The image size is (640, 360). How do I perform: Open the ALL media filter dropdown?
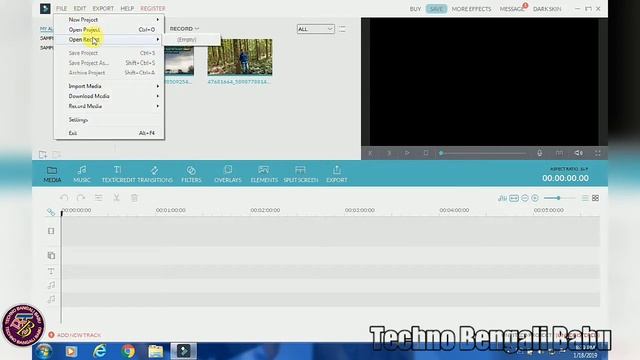coord(316,29)
